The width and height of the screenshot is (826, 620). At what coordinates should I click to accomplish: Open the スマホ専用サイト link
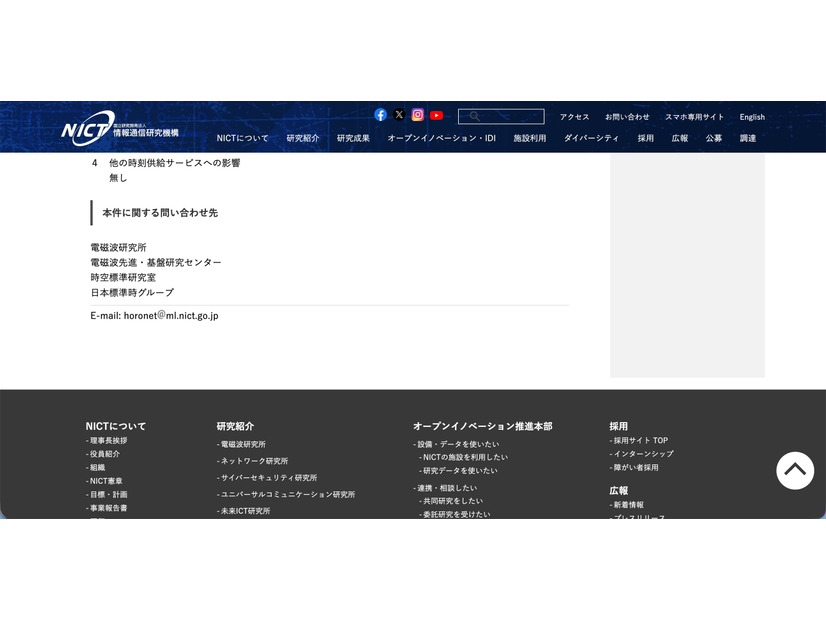coord(694,117)
